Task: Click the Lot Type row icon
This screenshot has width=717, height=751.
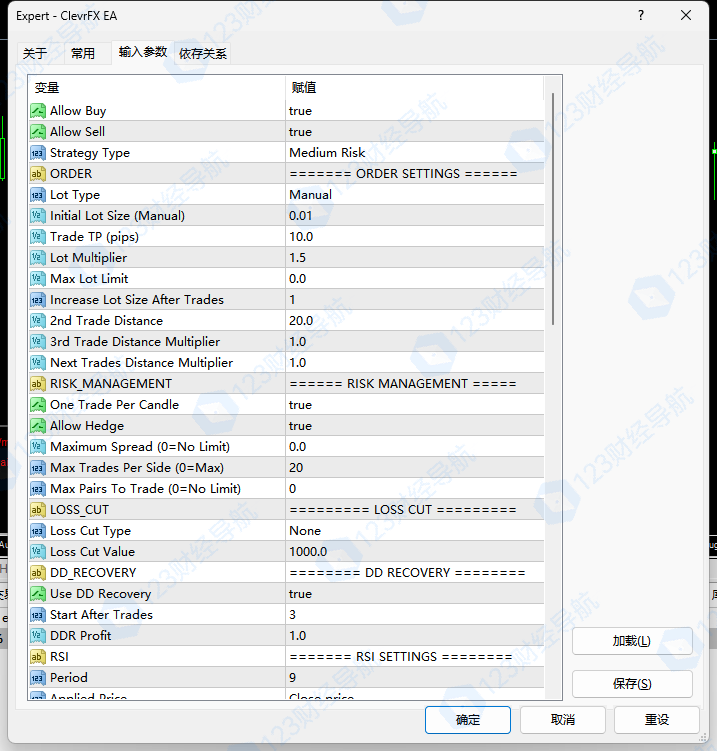Action: 38,195
